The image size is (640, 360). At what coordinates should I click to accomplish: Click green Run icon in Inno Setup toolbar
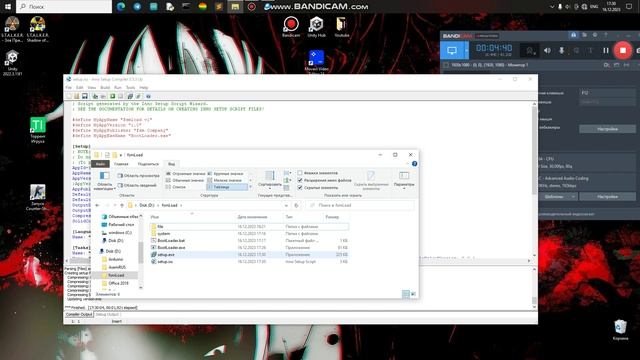click(112, 96)
